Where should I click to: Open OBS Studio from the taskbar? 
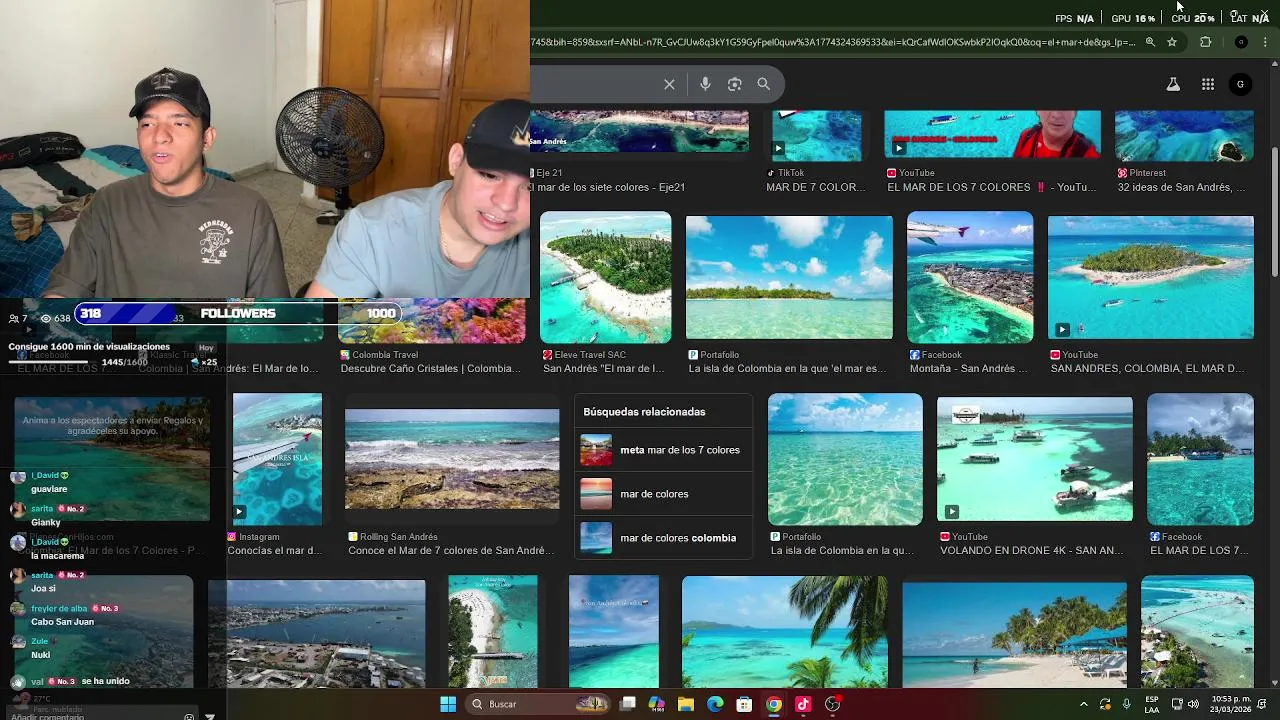[832, 704]
